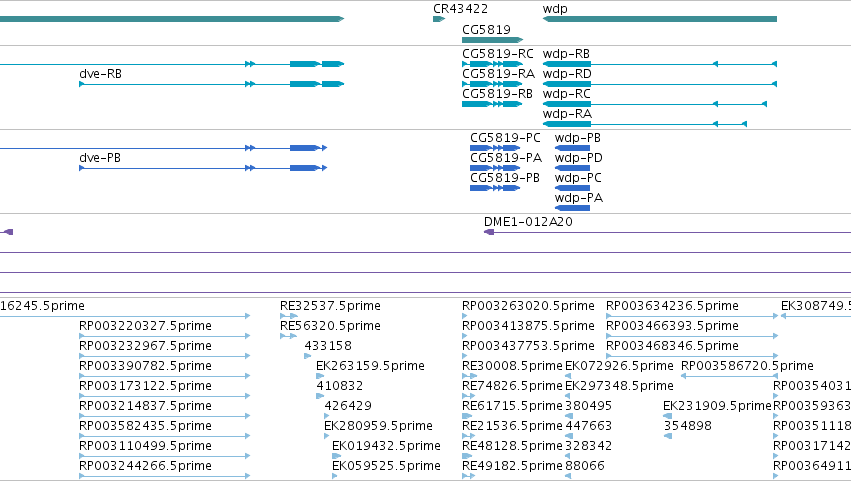The height and width of the screenshot is (481, 851).
Task: Select EST label RE48128.5prime
Action: (512, 446)
